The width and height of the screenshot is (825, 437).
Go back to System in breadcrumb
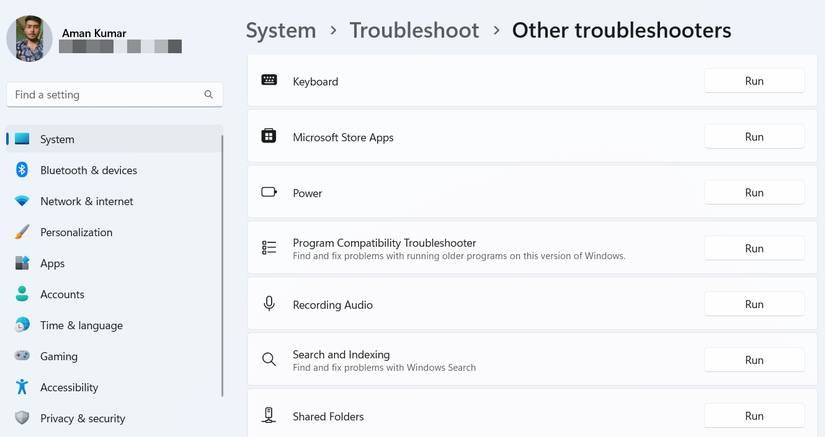281,30
